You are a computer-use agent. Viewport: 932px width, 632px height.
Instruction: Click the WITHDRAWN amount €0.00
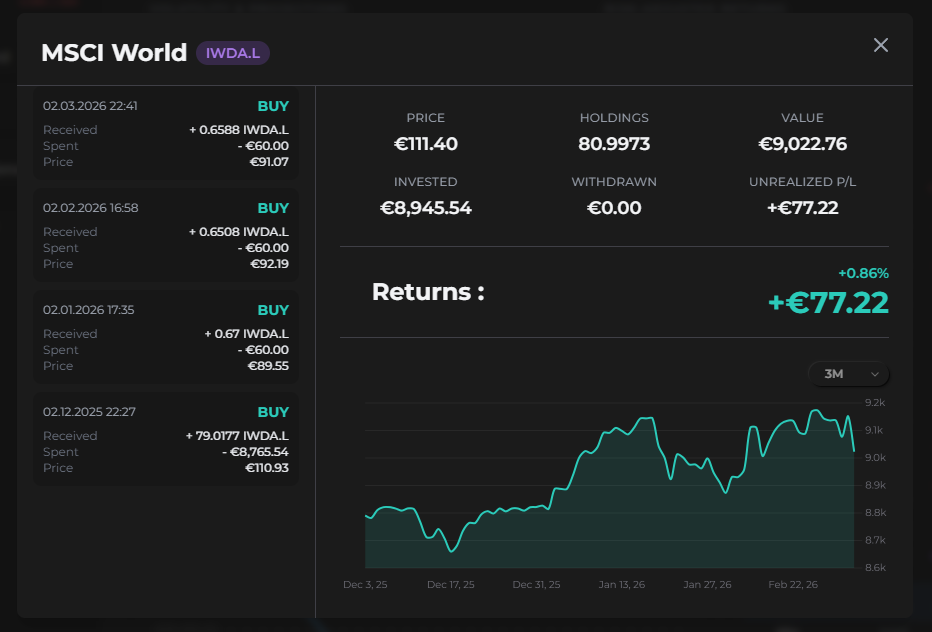614,208
